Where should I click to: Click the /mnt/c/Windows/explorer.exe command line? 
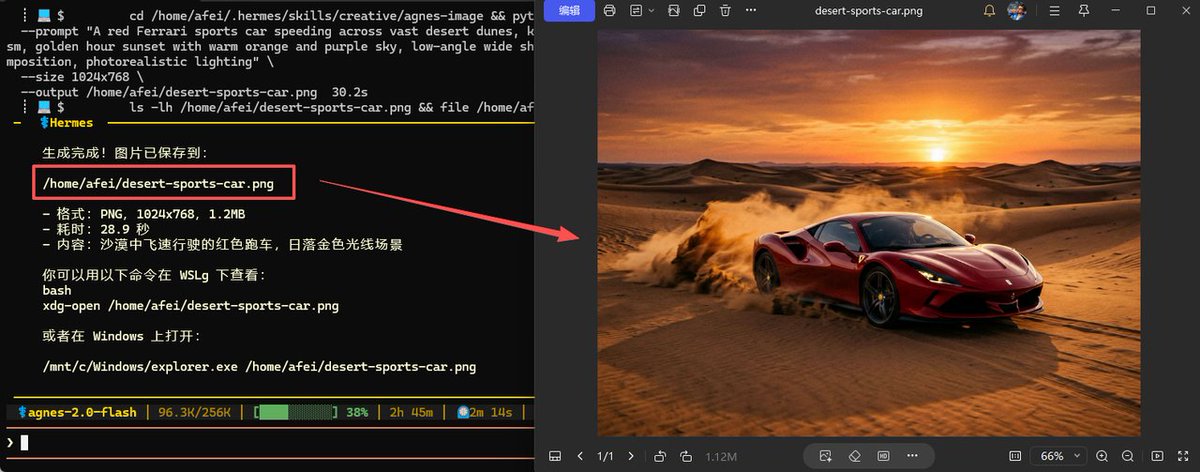point(259,367)
